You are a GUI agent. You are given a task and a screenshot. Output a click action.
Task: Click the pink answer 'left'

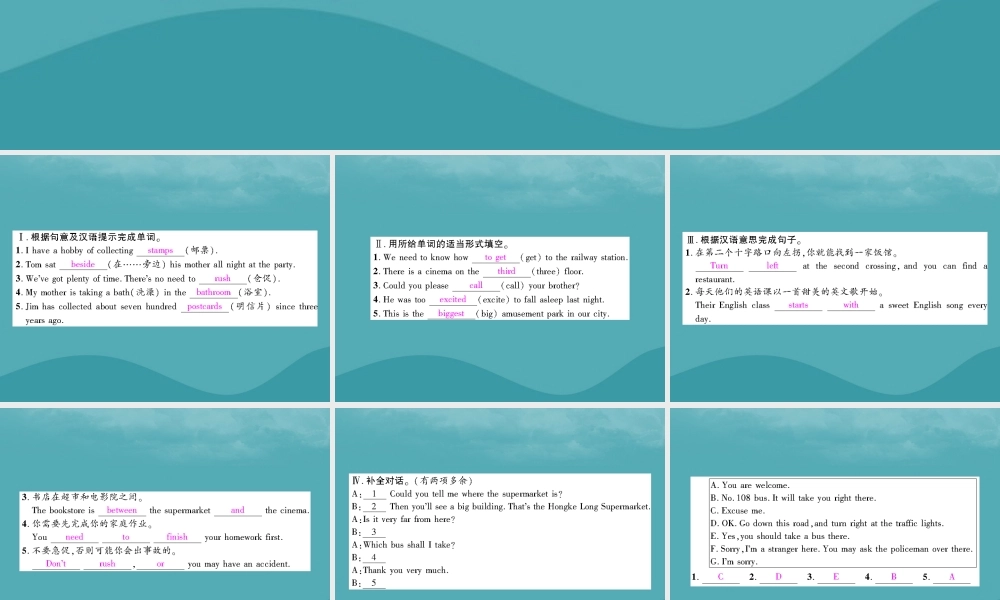point(772,265)
